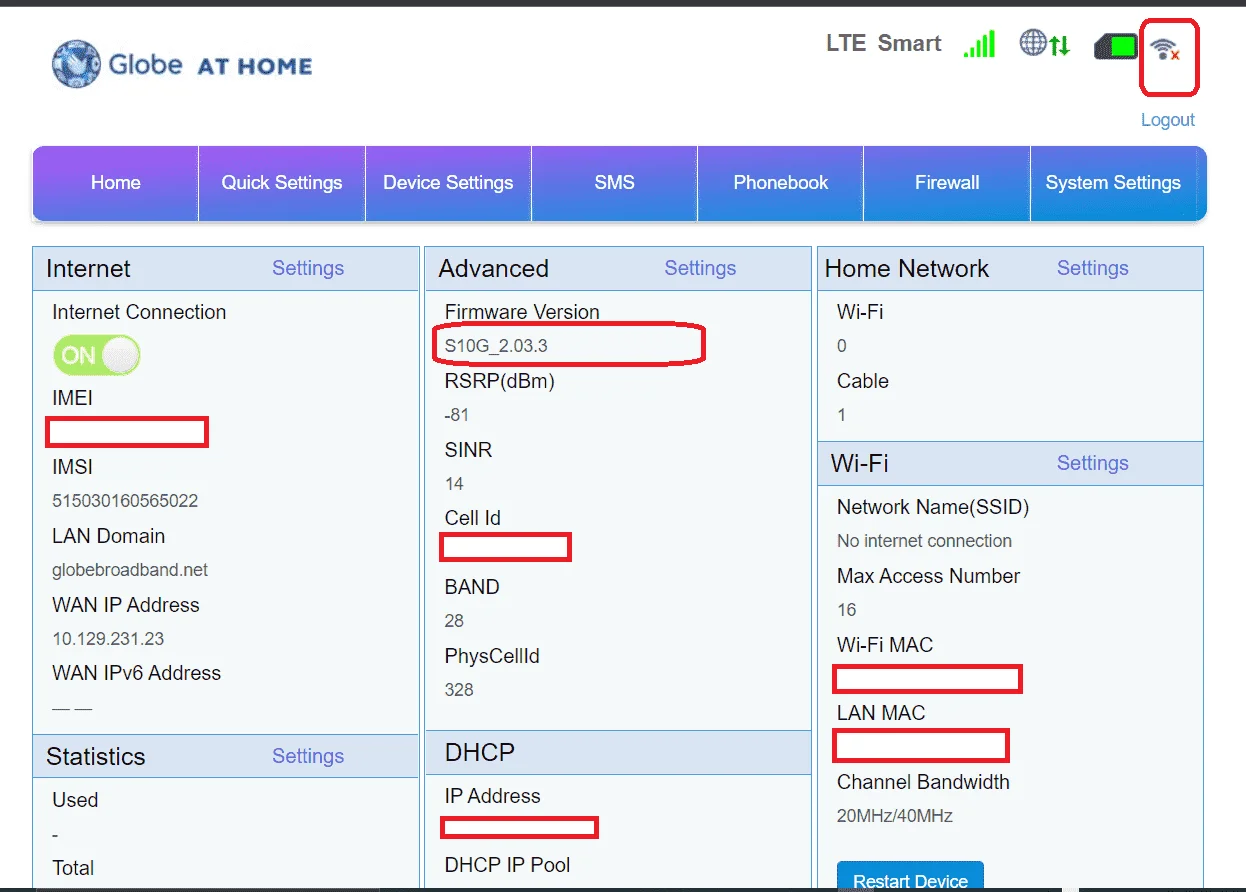Click the globe data transfer status icon
The height and width of the screenshot is (892, 1246).
point(1044,44)
